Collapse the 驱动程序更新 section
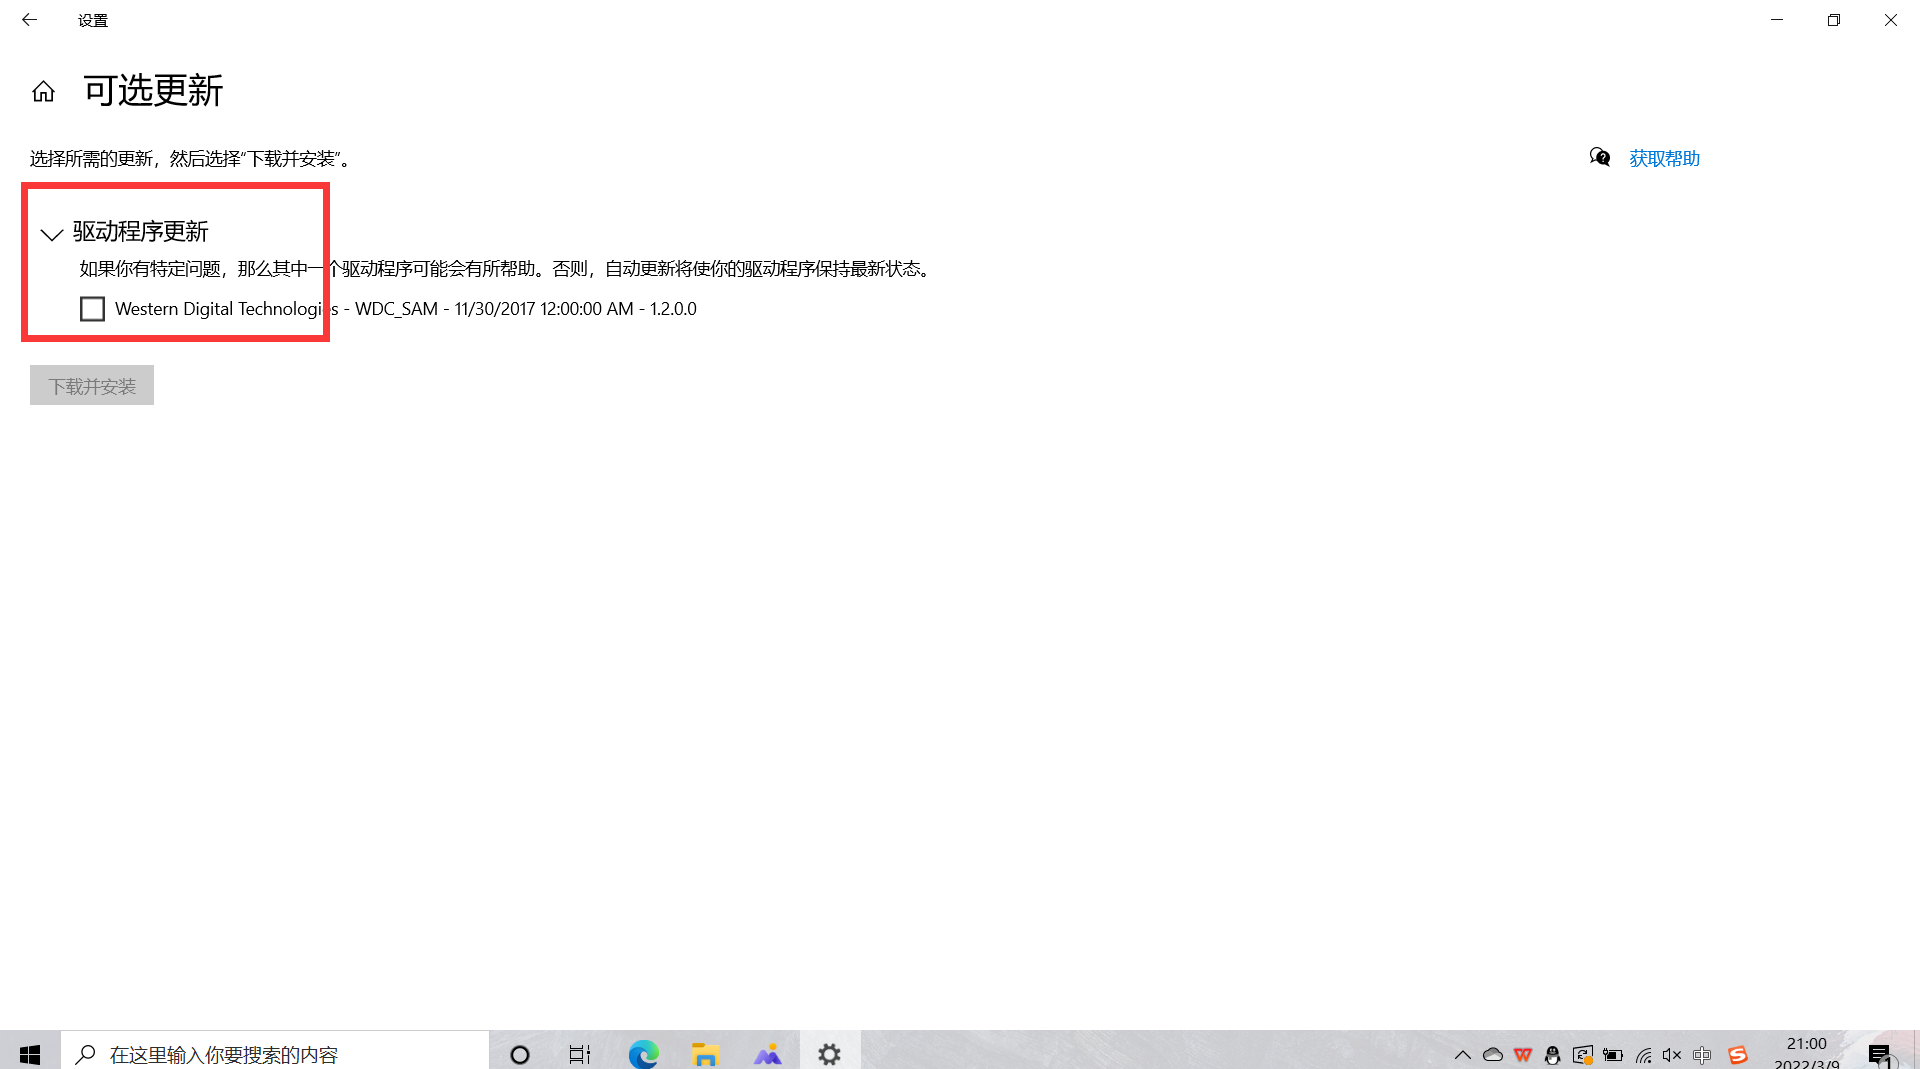The width and height of the screenshot is (1920, 1069). 50,234
